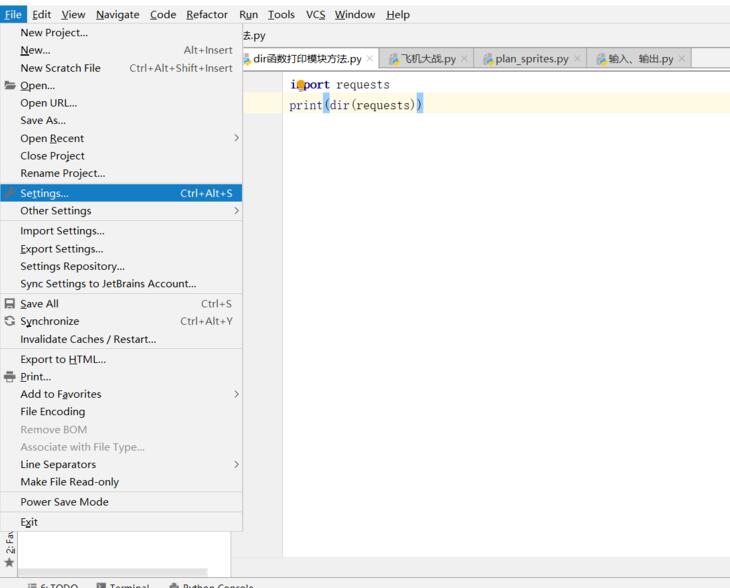This screenshot has width=730, height=588.
Task: Close the dir函数打印模块方法.py tab
Action: (370, 58)
